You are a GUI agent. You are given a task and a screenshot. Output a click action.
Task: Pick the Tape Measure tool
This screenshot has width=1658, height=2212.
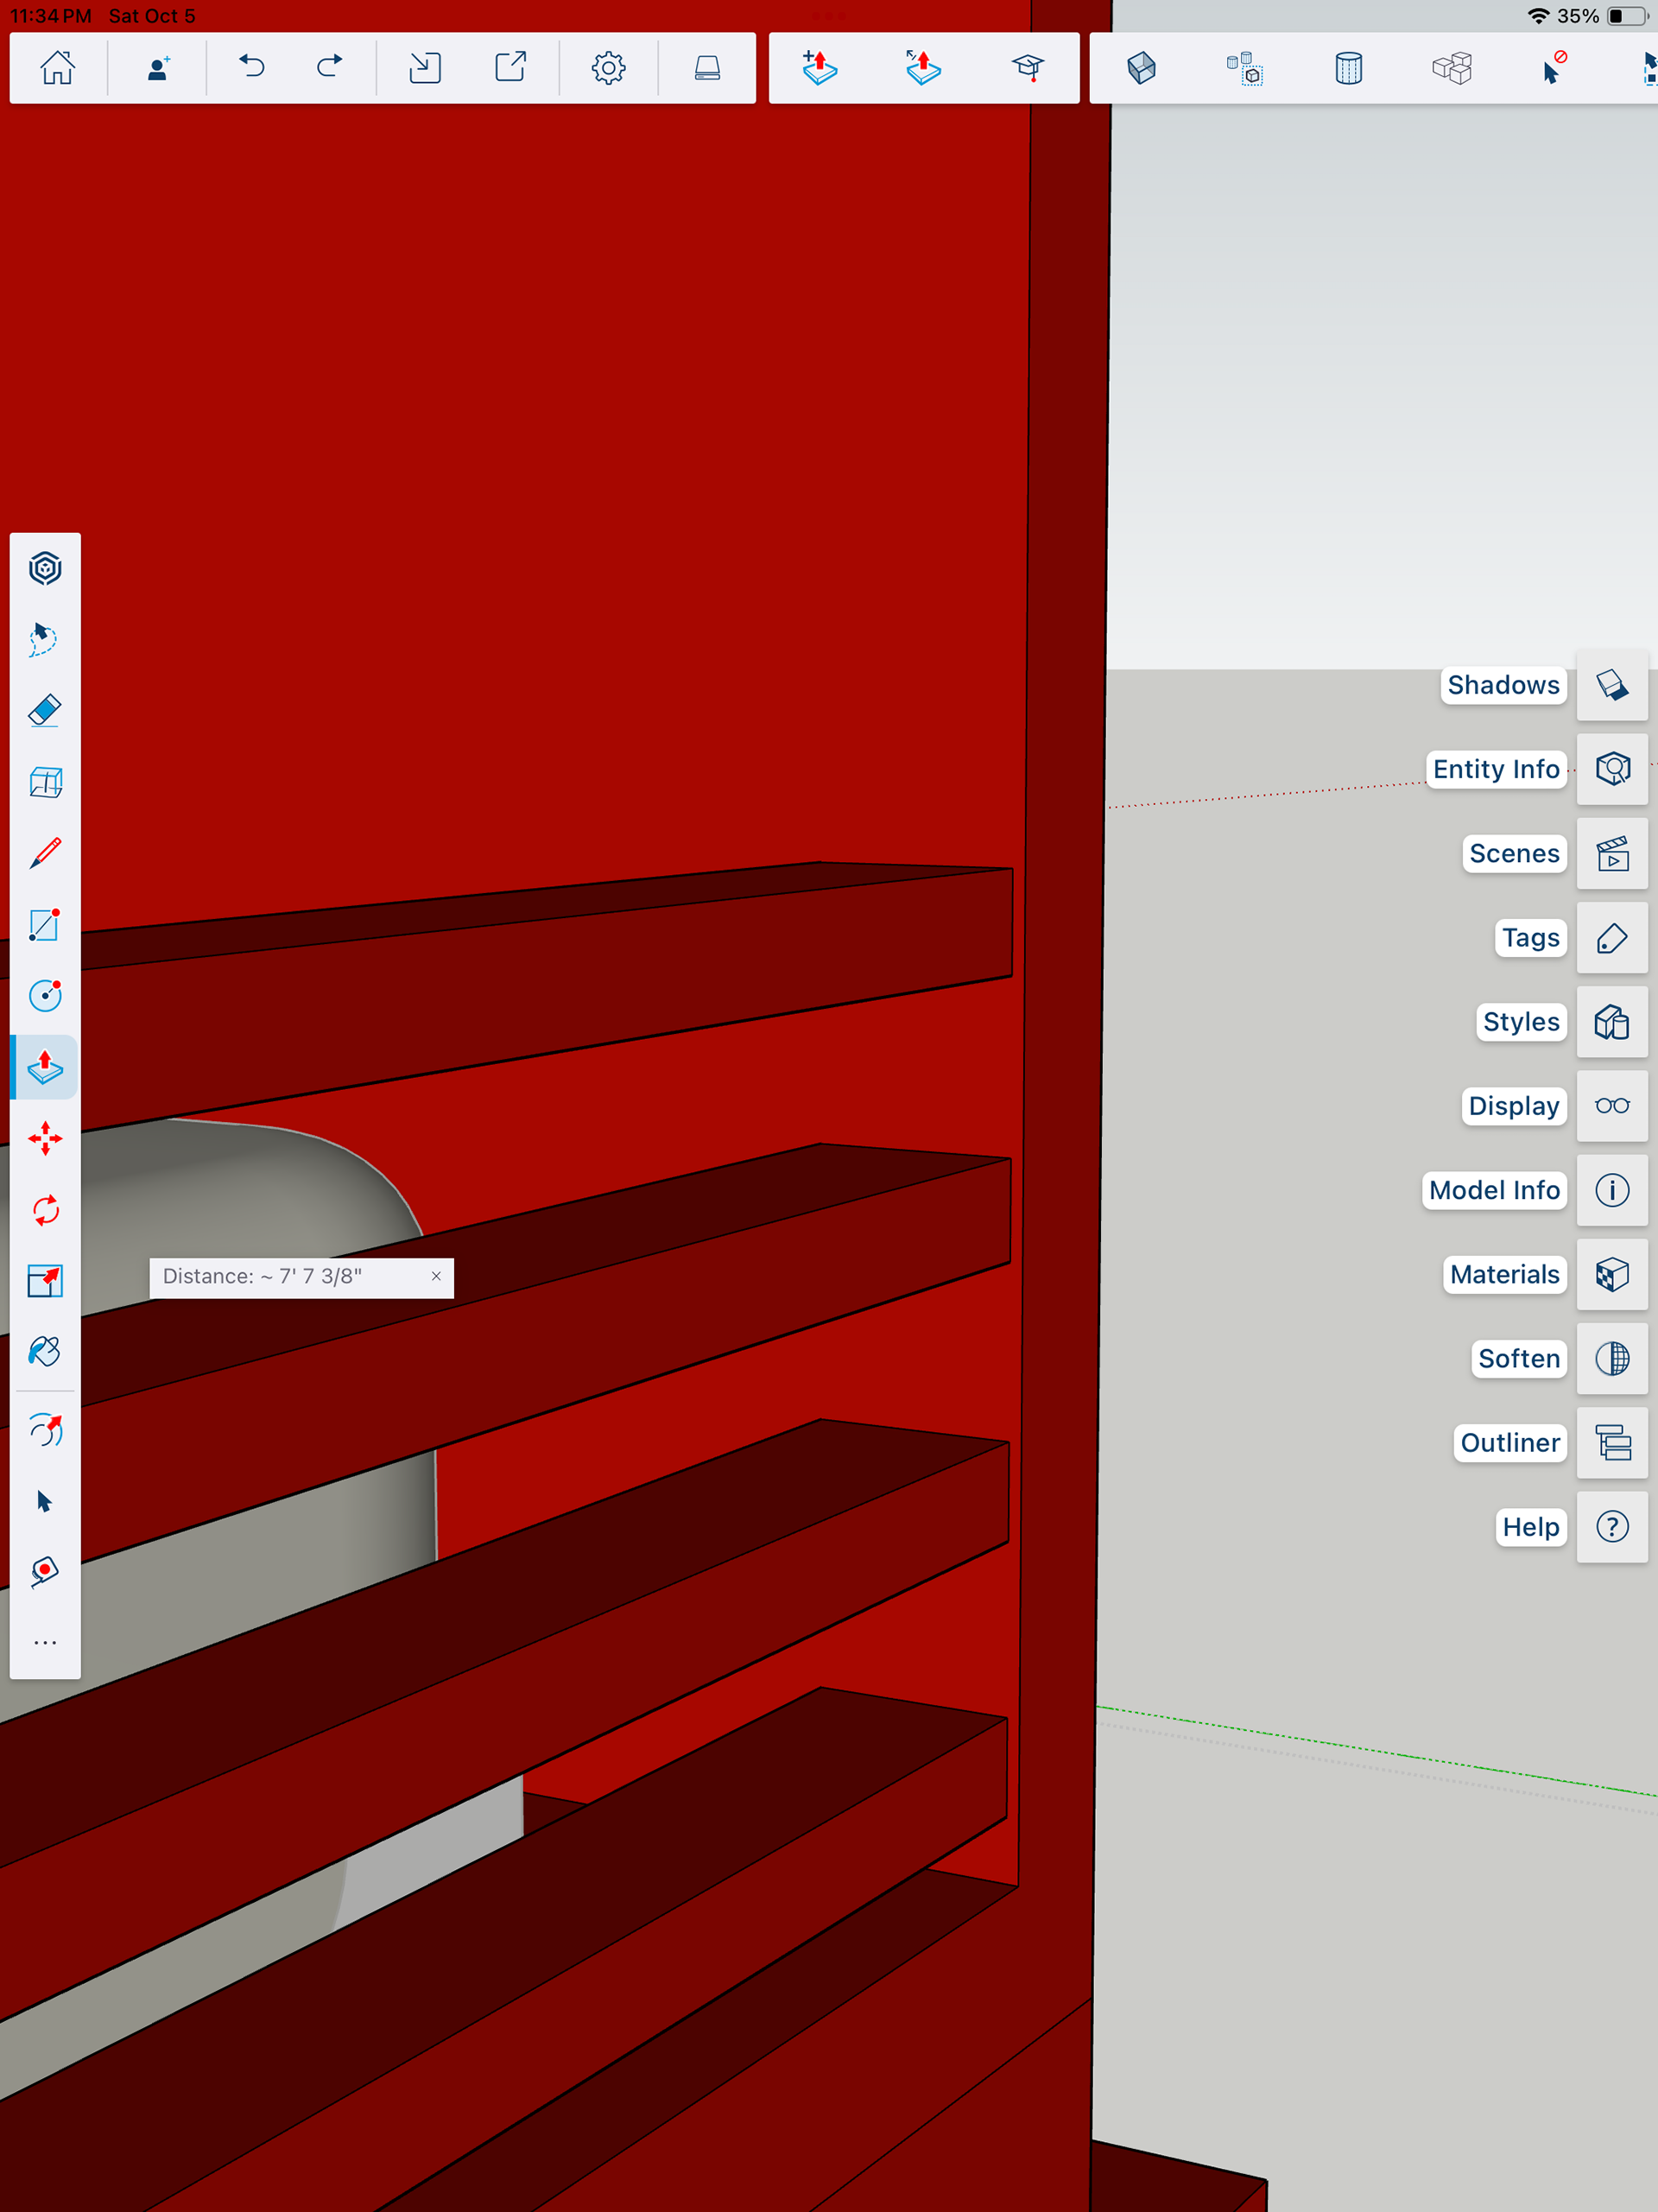pyautogui.click(x=45, y=1571)
